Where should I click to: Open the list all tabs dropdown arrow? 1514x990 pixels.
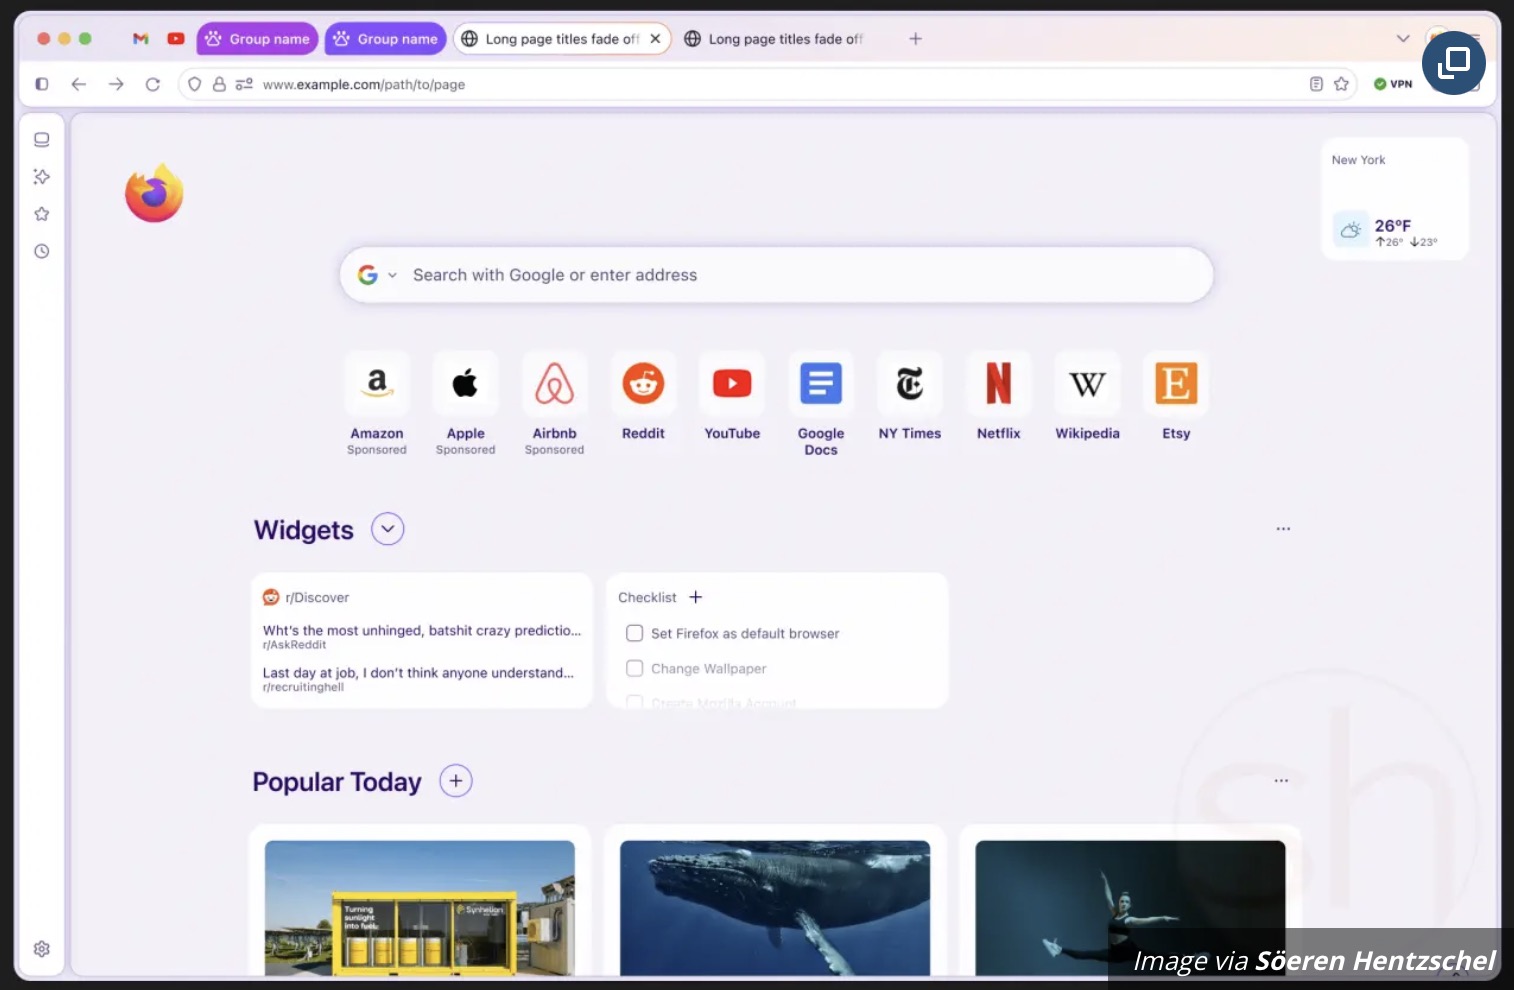point(1402,39)
